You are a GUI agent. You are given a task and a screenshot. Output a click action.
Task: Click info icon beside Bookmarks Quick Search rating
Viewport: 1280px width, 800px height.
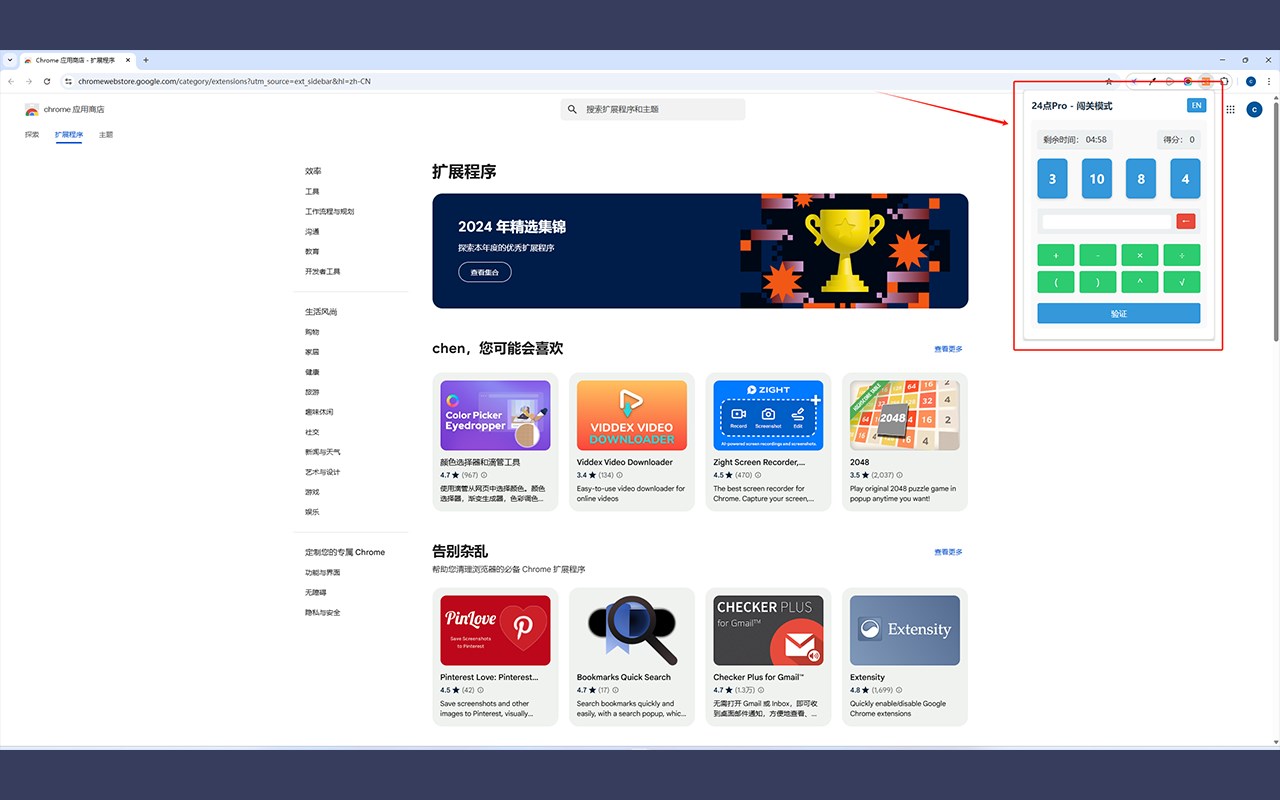coord(615,690)
